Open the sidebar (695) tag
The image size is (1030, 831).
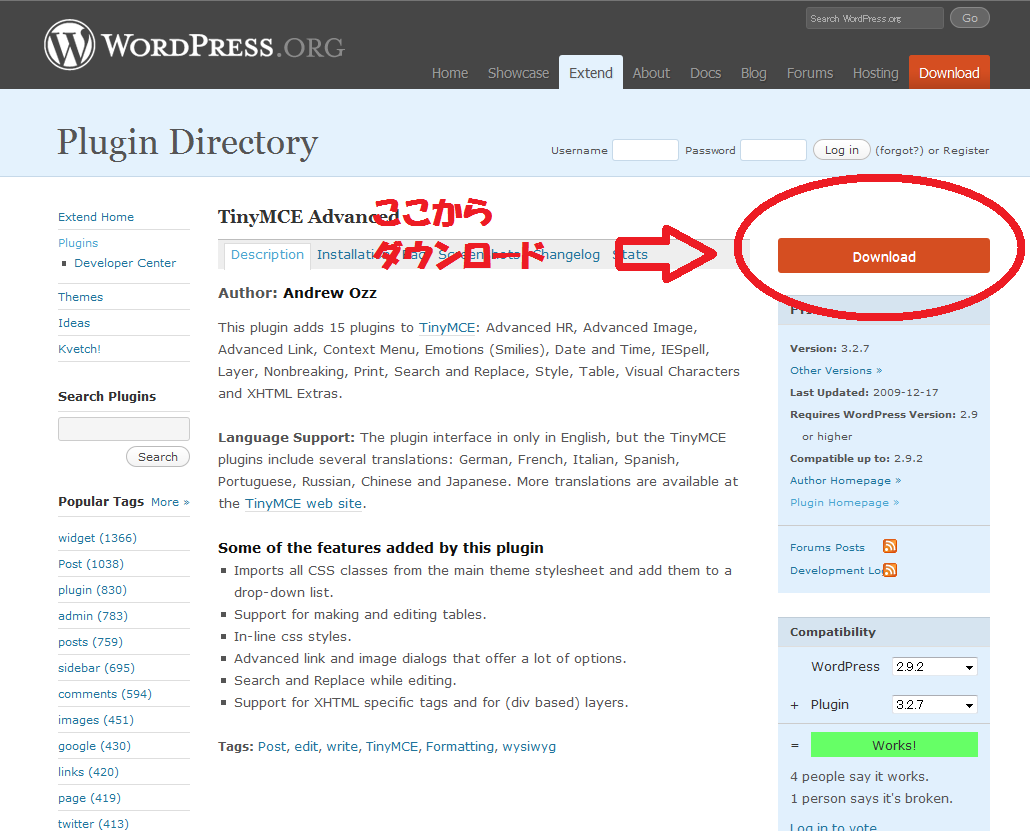pyautogui.click(x=97, y=668)
